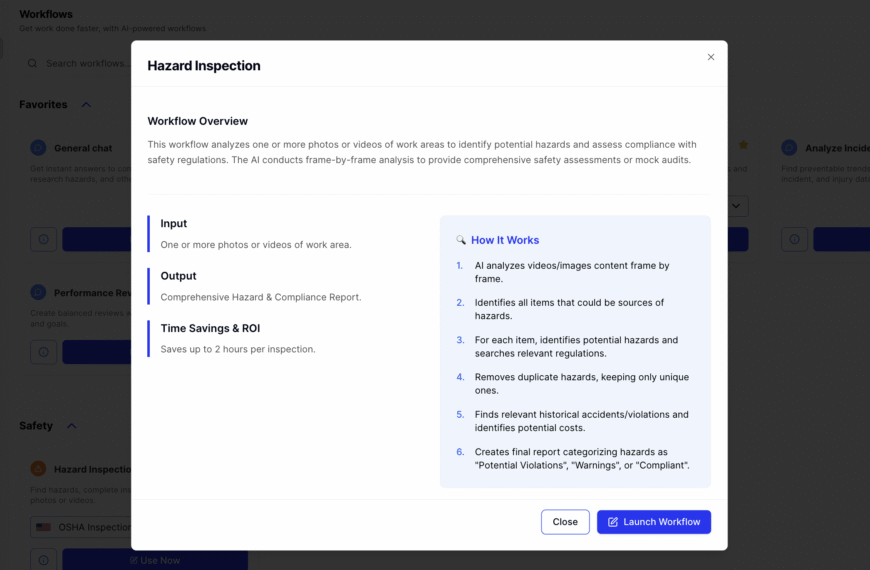Close the Hazard Inspection dialog with X
Viewport: 870px width, 570px height.
(x=711, y=57)
